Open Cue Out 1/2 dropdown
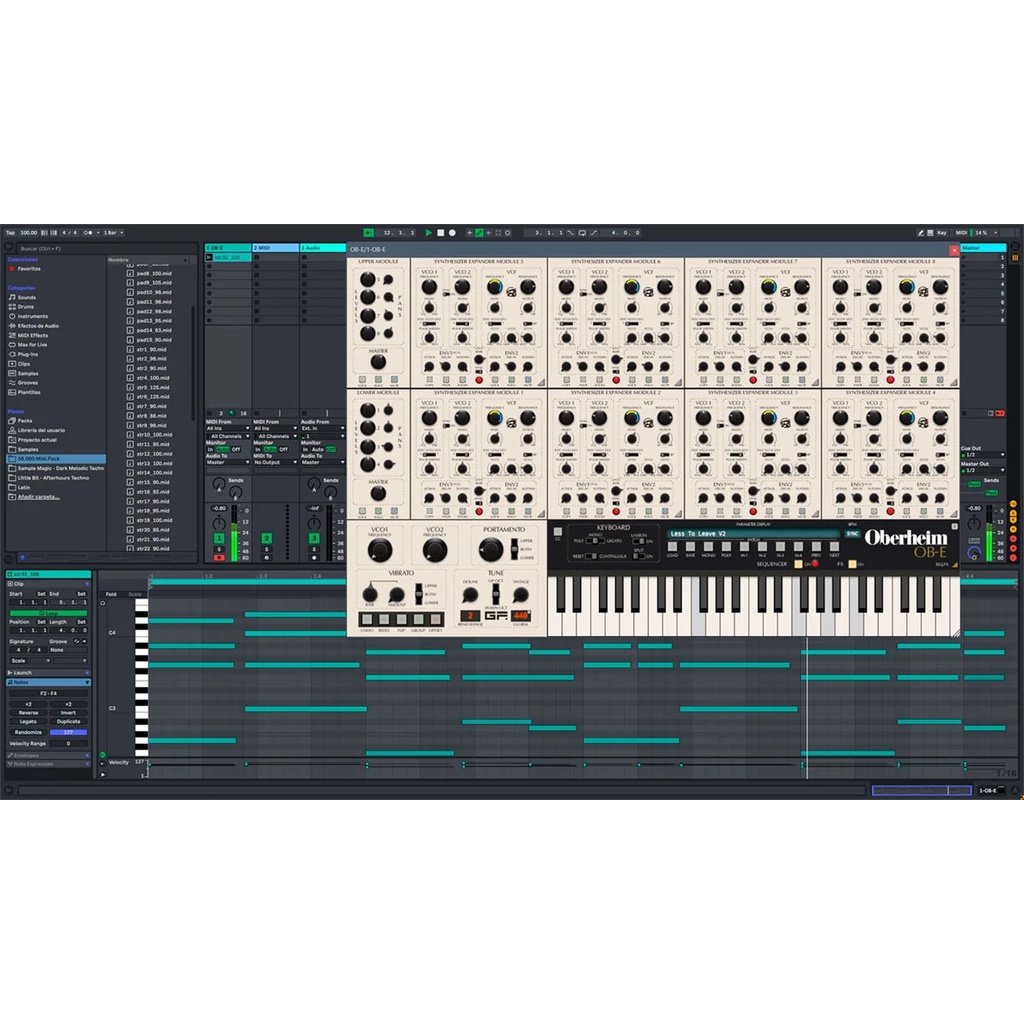The width and height of the screenshot is (1024, 1024). tap(983, 455)
